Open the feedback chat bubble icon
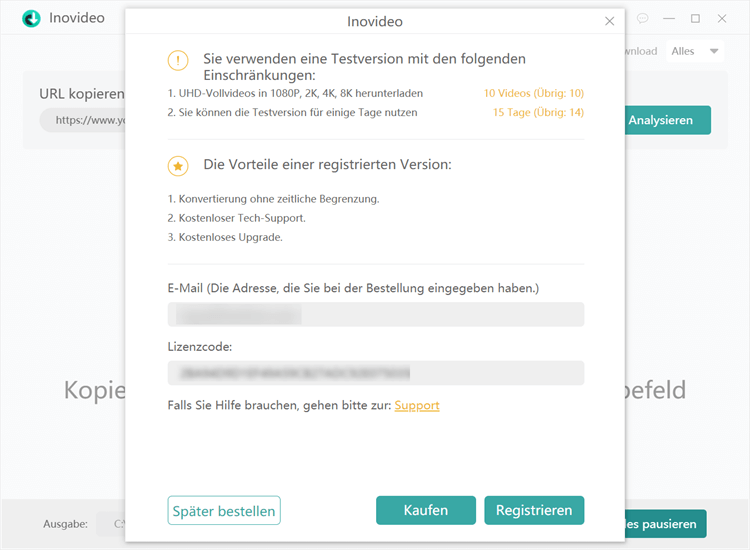This screenshot has width=750, height=550. (x=642, y=19)
